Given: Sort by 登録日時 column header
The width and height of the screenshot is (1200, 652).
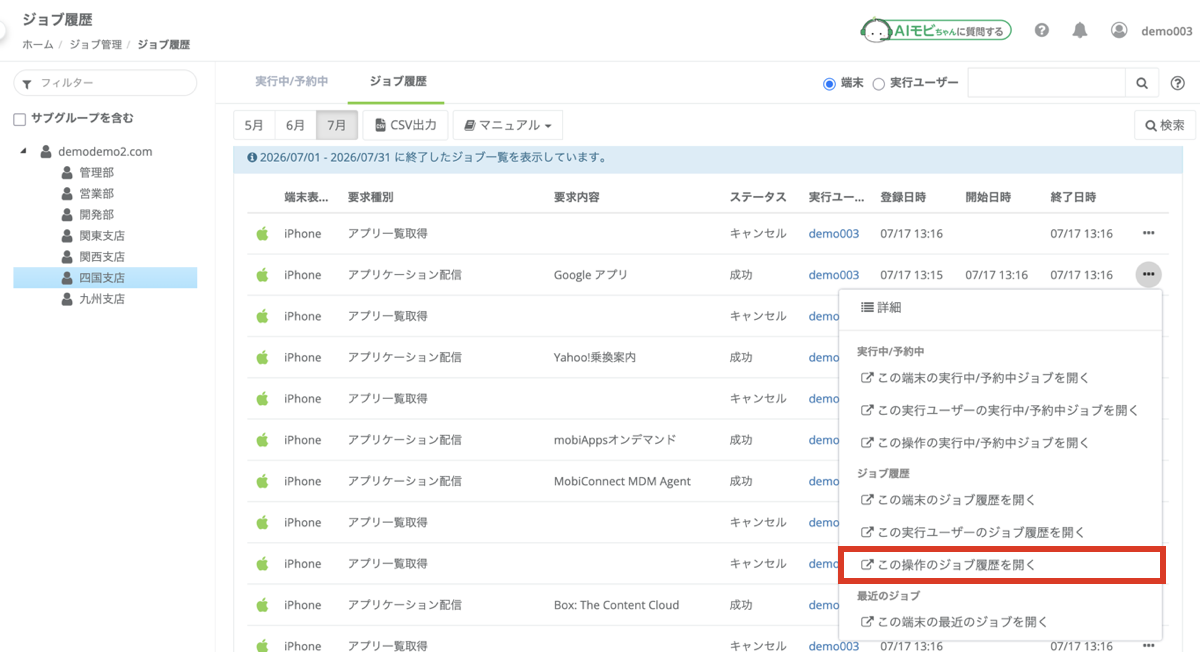Looking at the screenshot, I should (x=903, y=197).
